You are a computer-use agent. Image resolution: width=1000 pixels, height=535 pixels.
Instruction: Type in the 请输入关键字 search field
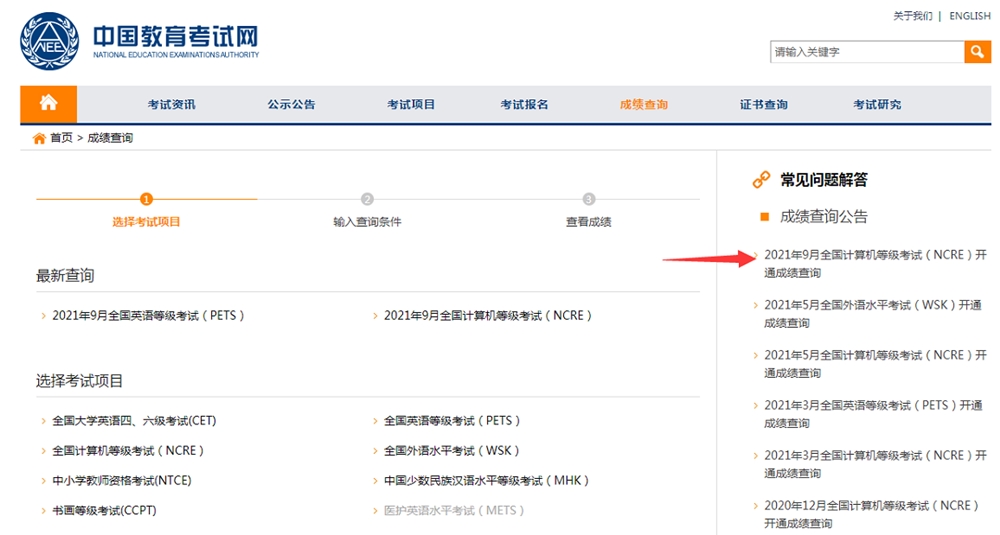click(865, 52)
